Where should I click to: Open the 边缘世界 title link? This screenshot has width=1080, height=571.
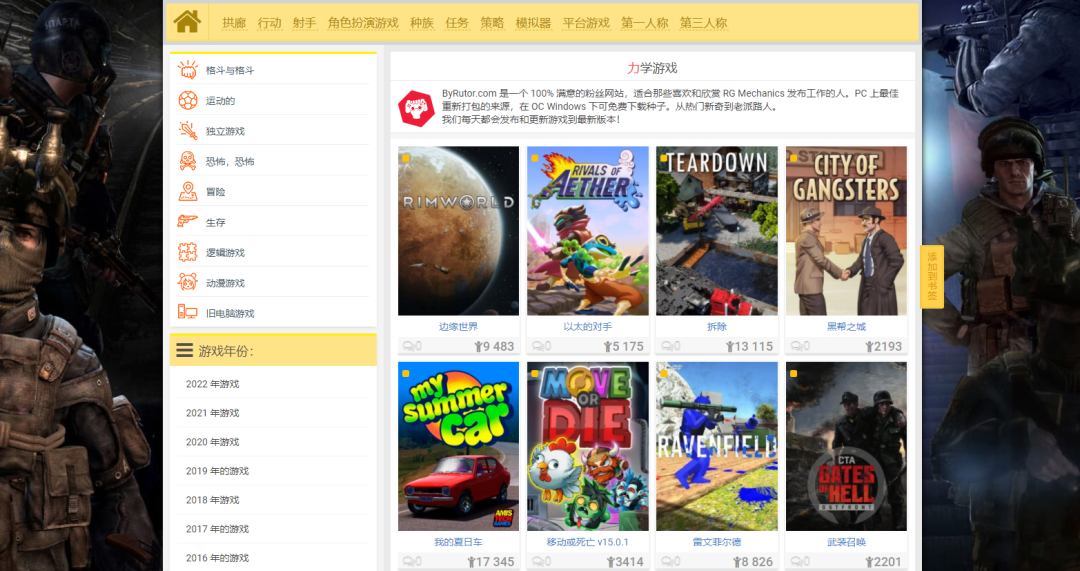click(x=458, y=326)
